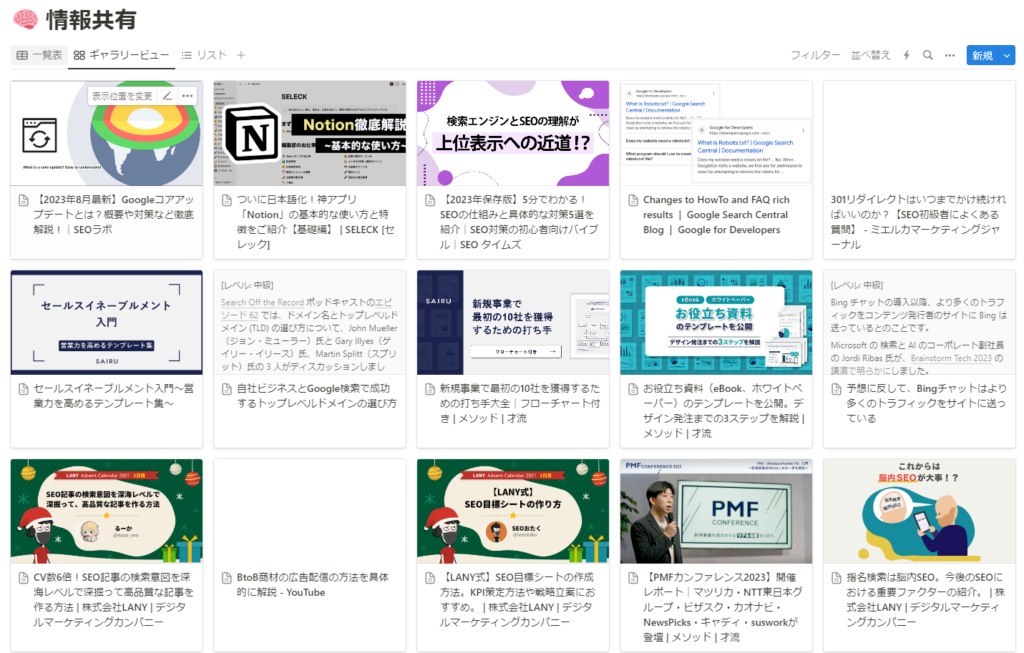Click page icon next to ついに日本語化！神アプリ
Image resolution: width=1024 pixels, height=653 pixels.
click(227, 200)
